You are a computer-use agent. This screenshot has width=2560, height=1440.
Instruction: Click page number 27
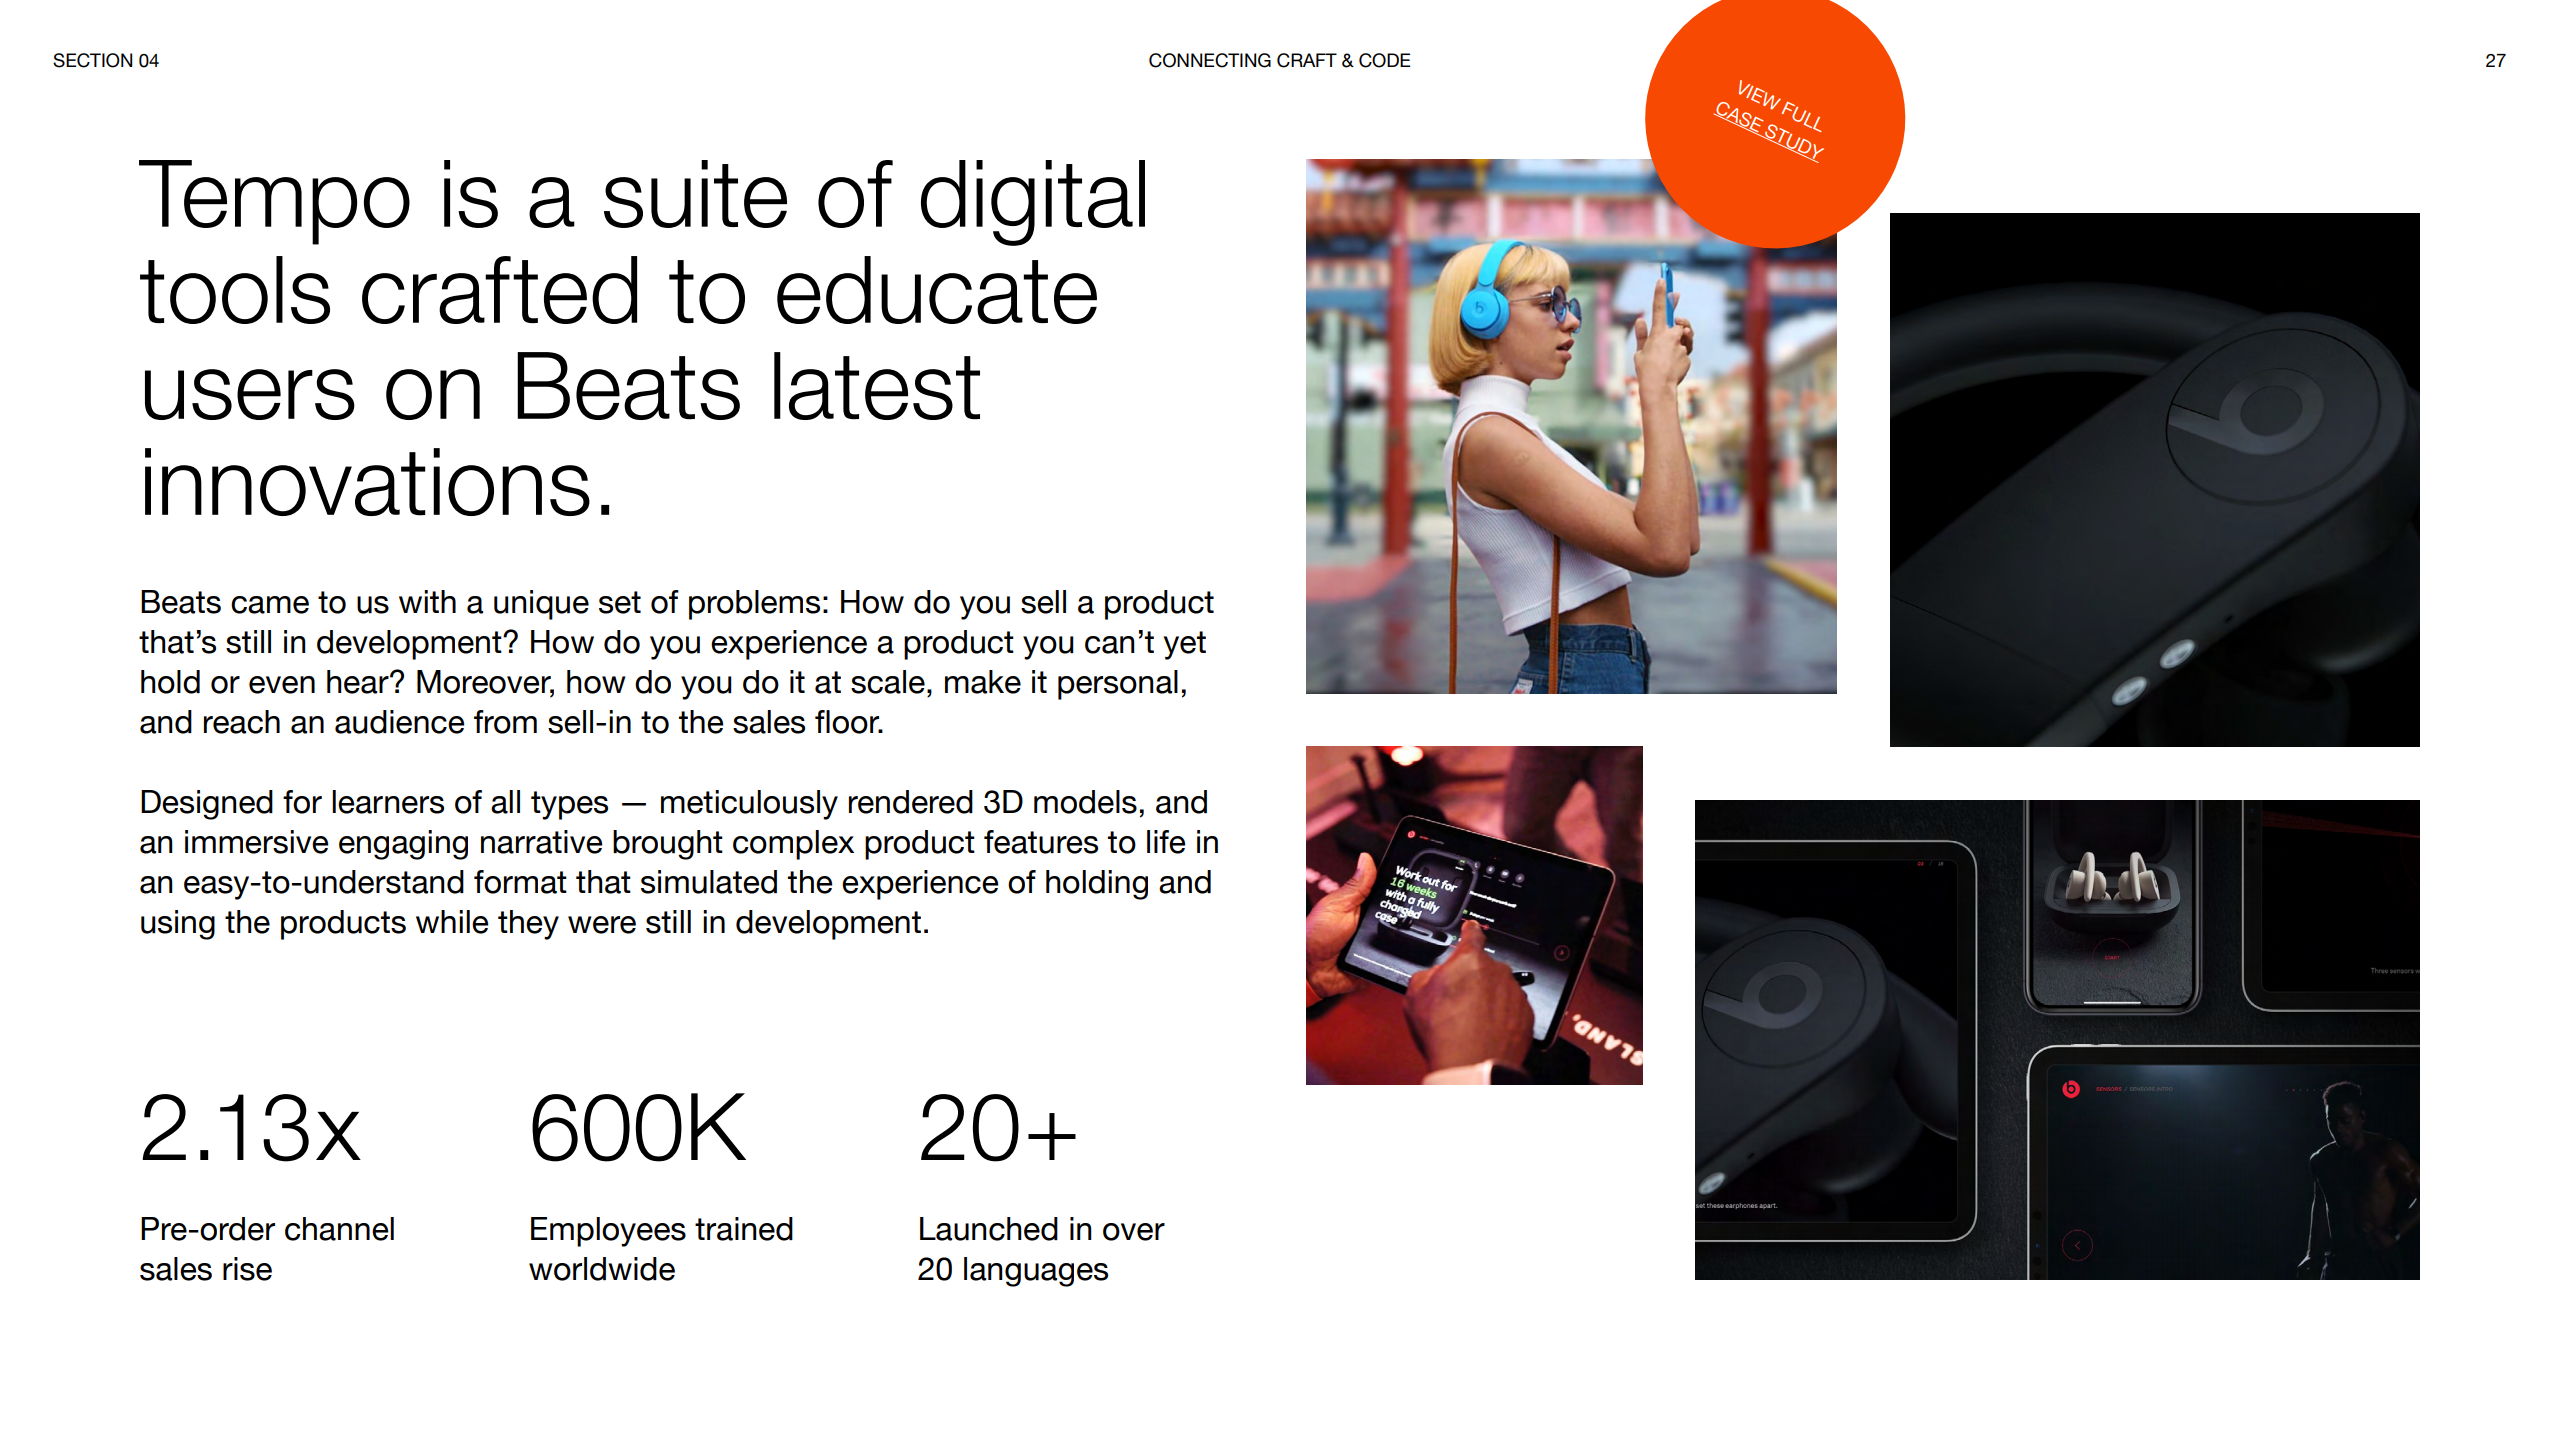pyautogui.click(x=2494, y=61)
